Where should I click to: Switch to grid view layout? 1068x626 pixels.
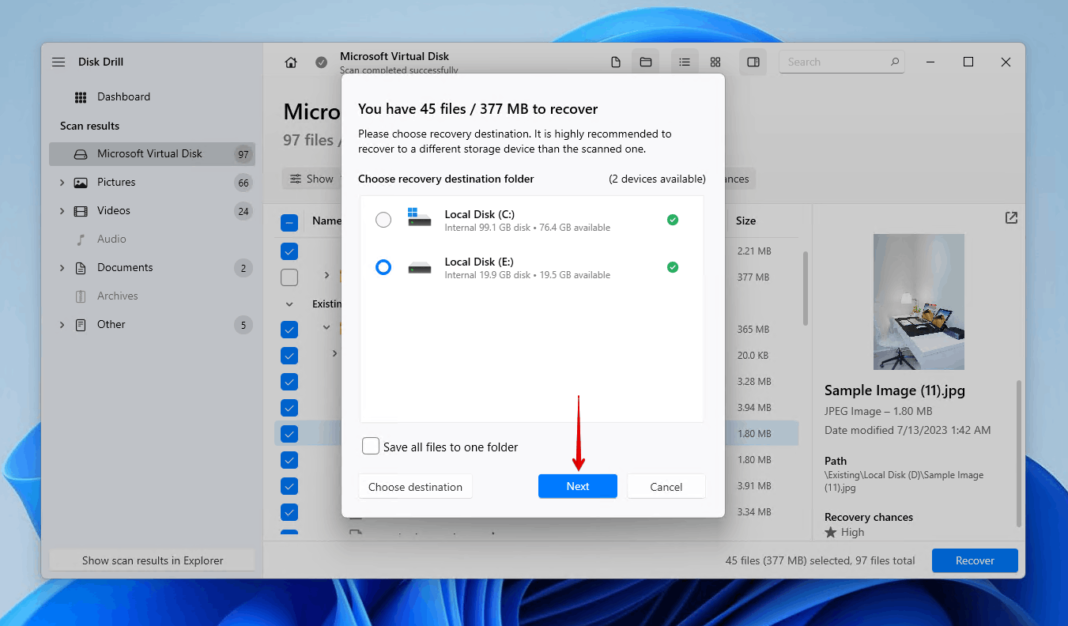715,61
